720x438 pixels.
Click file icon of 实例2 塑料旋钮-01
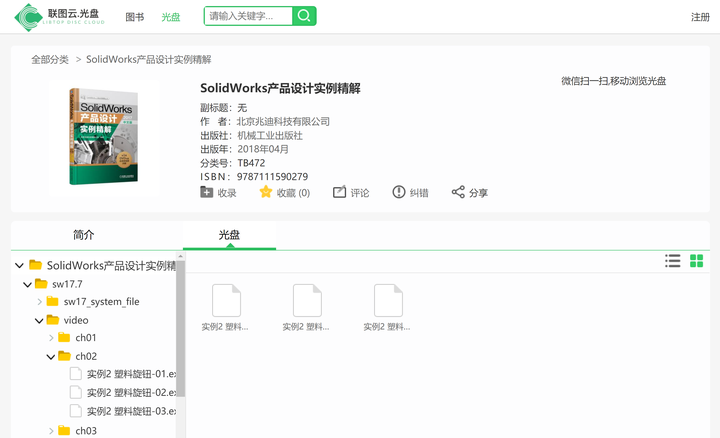point(76,374)
